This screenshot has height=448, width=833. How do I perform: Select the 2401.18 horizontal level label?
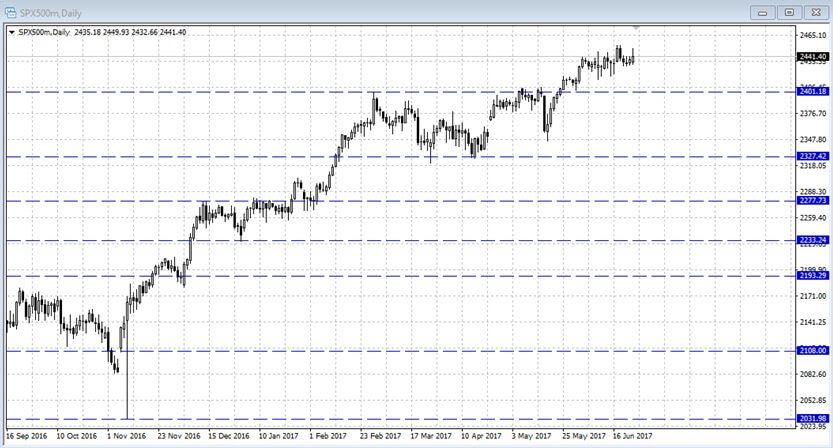[x=812, y=92]
